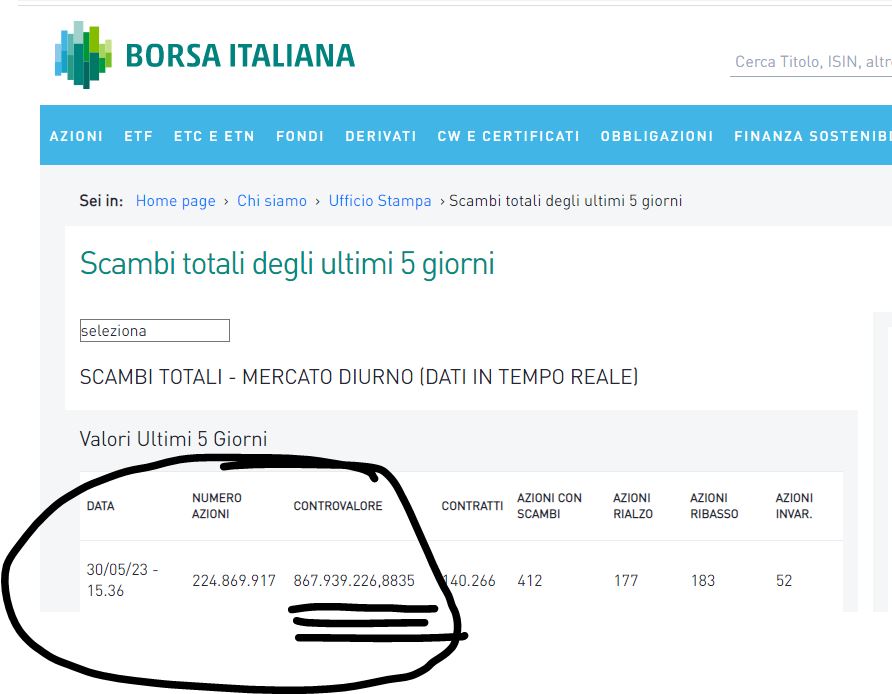Viewport: 892px width, 694px height.
Task: Open the OBBLIGAZIONI menu
Action: [x=656, y=136]
